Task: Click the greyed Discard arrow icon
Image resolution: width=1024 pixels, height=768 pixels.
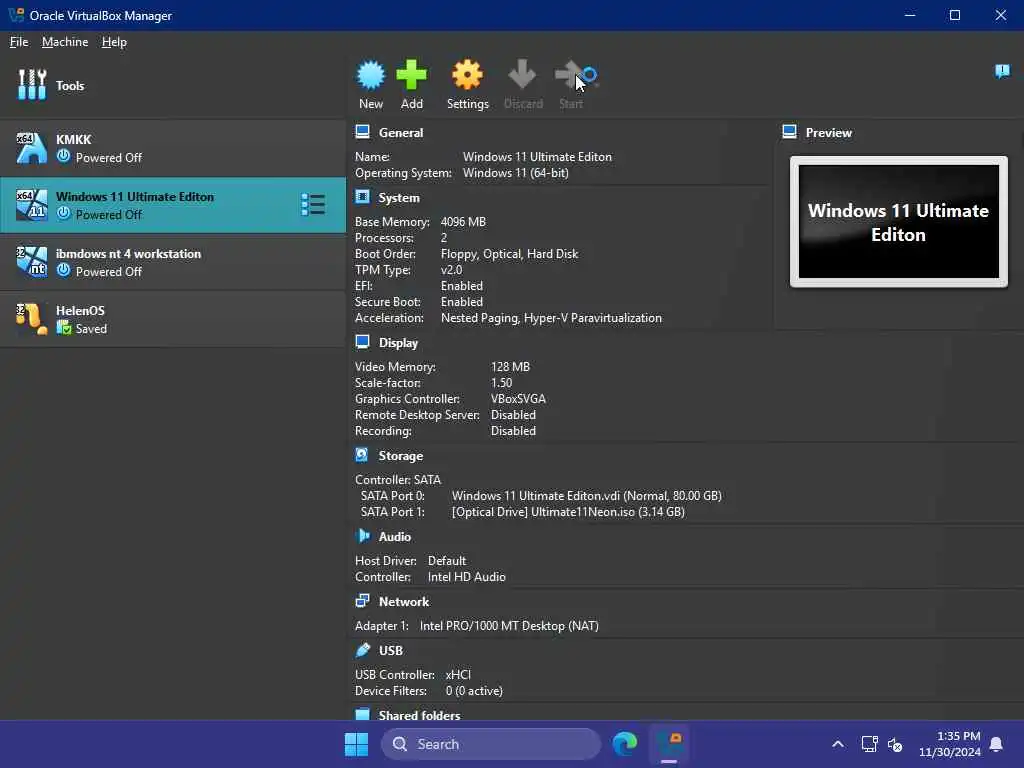Action: click(x=522, y=75)
